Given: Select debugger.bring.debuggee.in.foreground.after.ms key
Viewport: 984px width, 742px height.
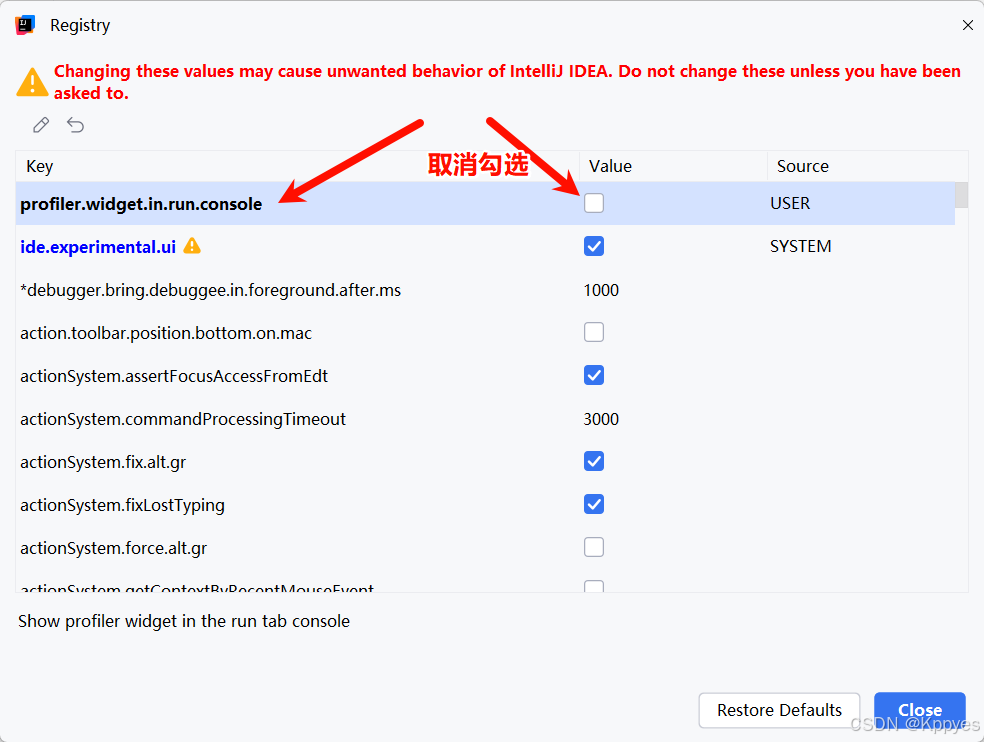Looking at the screenshot, I should pyautogui.click(x=210, y=290).
